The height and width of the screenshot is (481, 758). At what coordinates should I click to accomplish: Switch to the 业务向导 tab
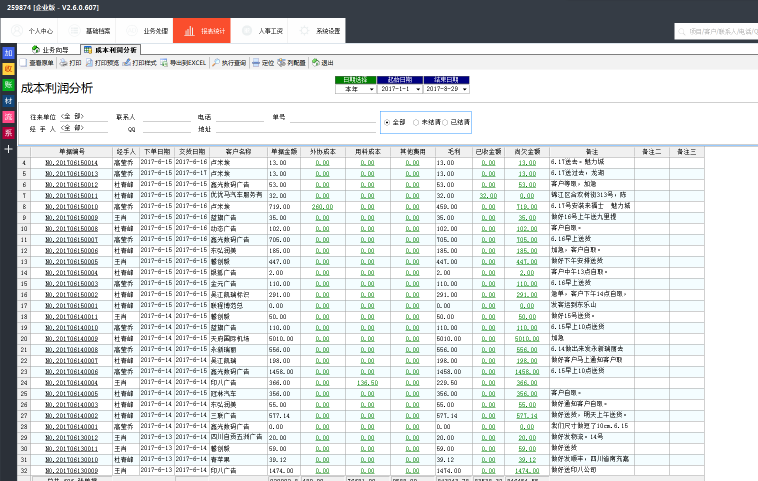coord(50,48)
